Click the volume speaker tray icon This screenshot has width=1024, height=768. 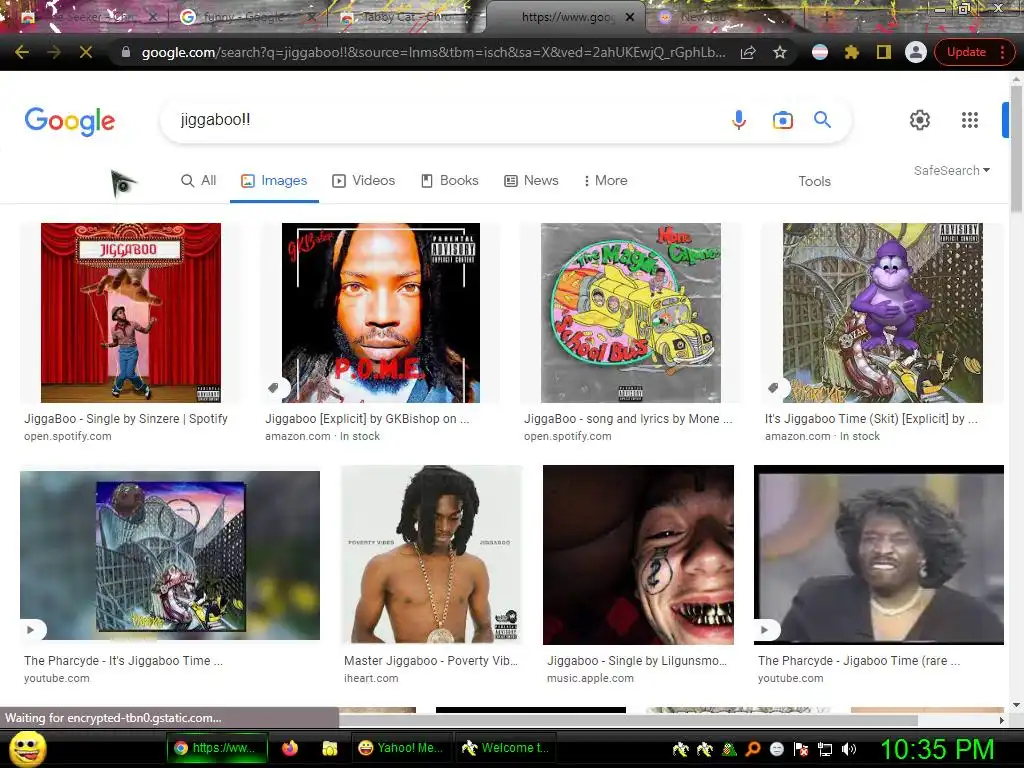(x=849, y=749)
